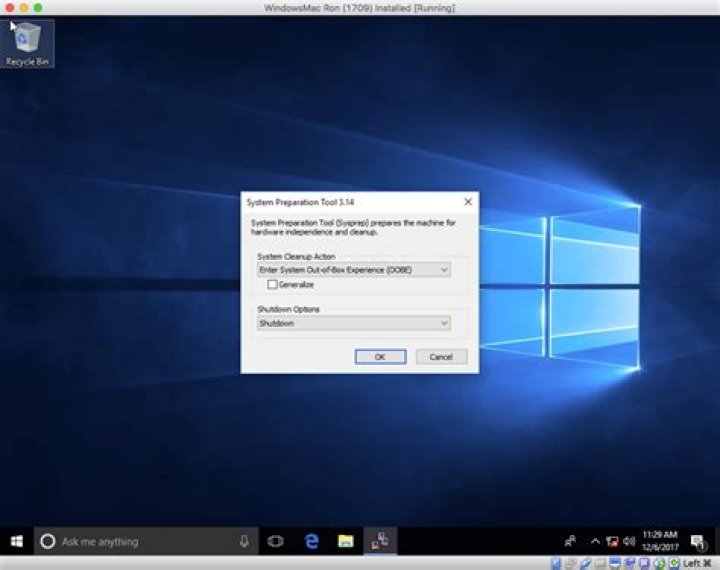Open the clock showing 11:29 AM

click(x=660, y=541)
